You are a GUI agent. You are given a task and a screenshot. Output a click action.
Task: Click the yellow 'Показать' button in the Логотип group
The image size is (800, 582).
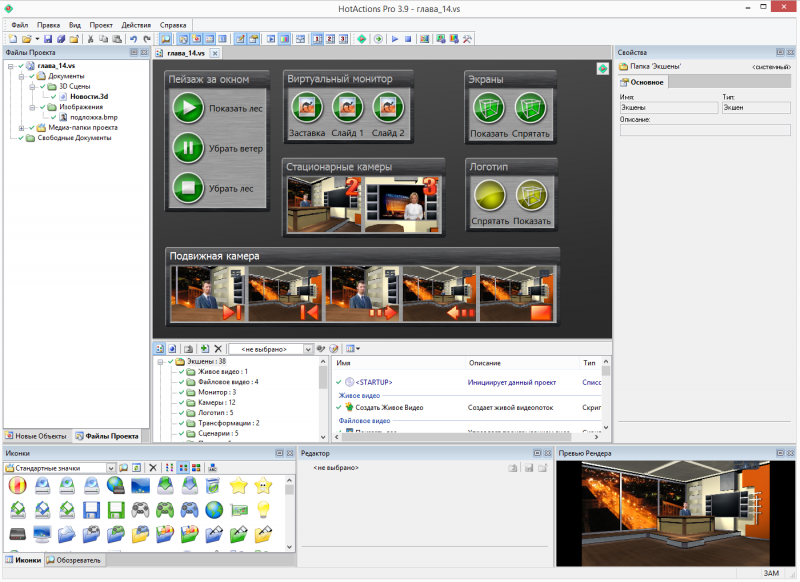pos(531,195)
